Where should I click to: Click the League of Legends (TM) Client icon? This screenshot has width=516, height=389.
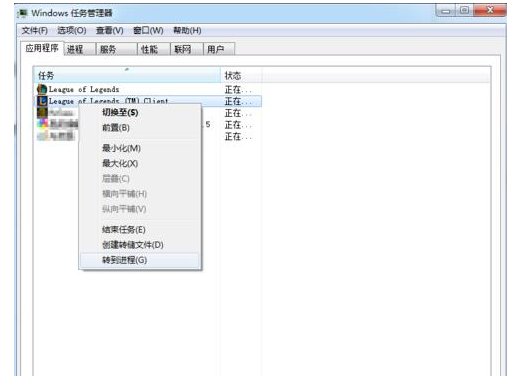point(42,101)
